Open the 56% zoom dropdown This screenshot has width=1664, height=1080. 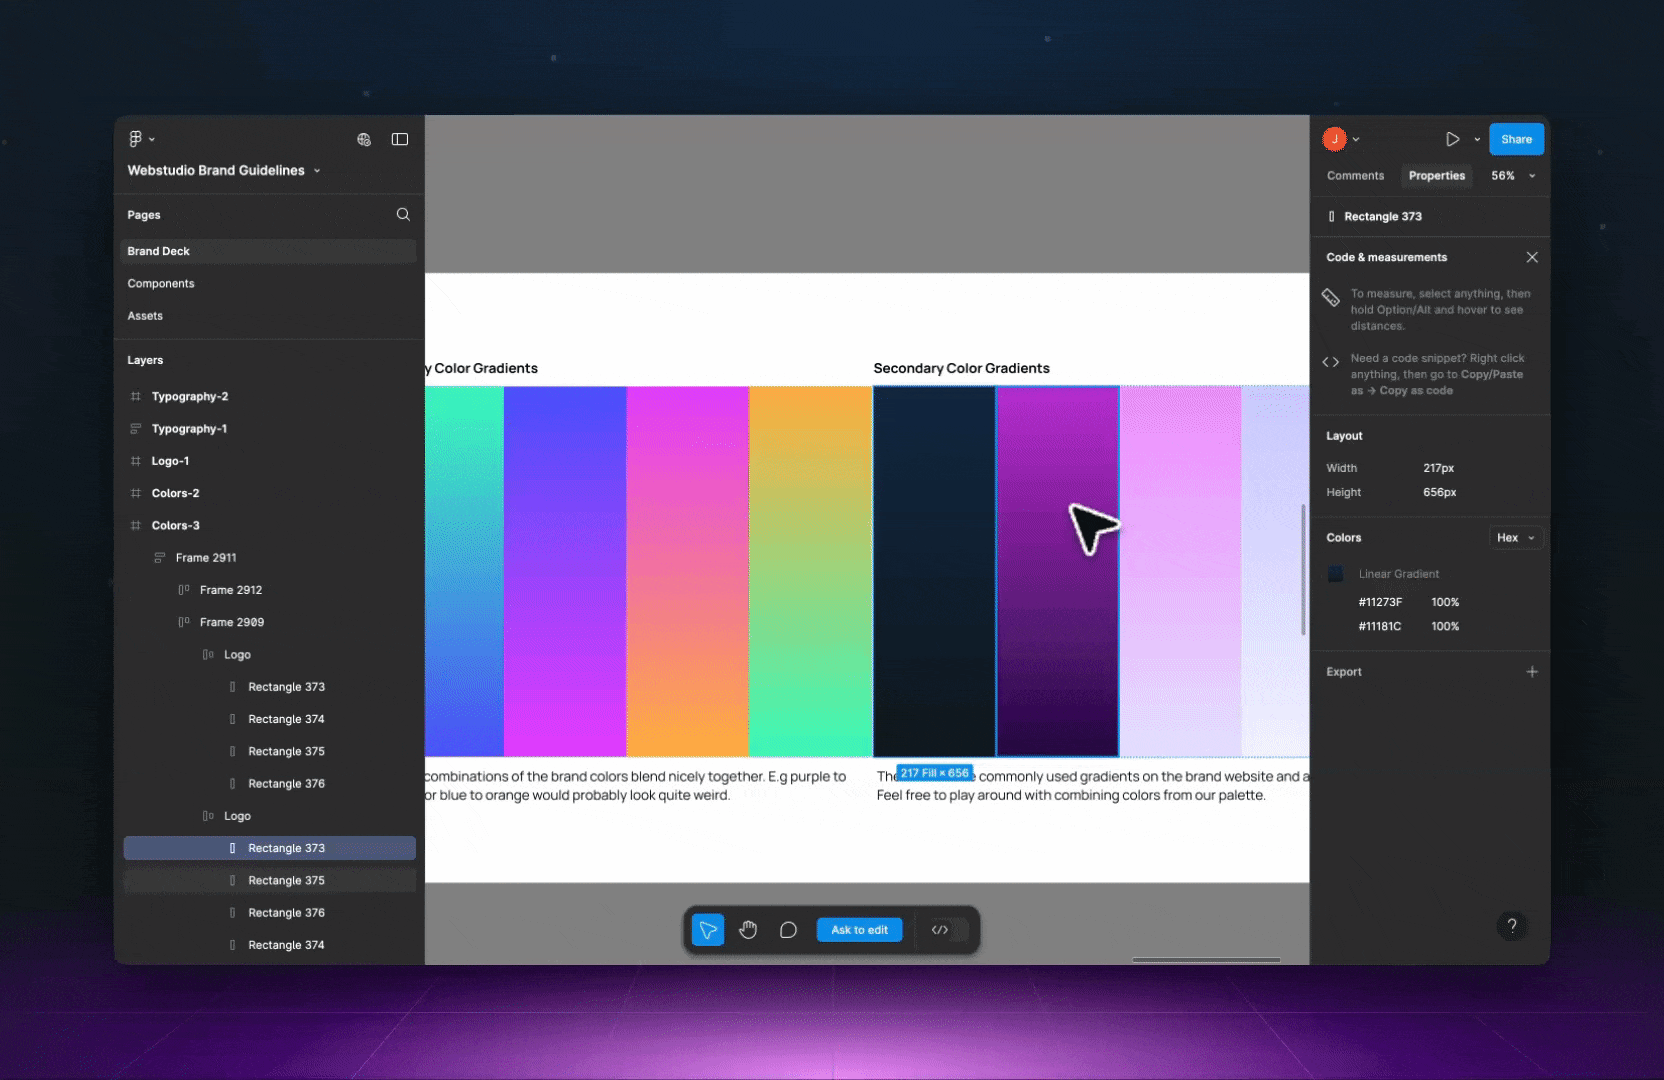(1512, 175)
